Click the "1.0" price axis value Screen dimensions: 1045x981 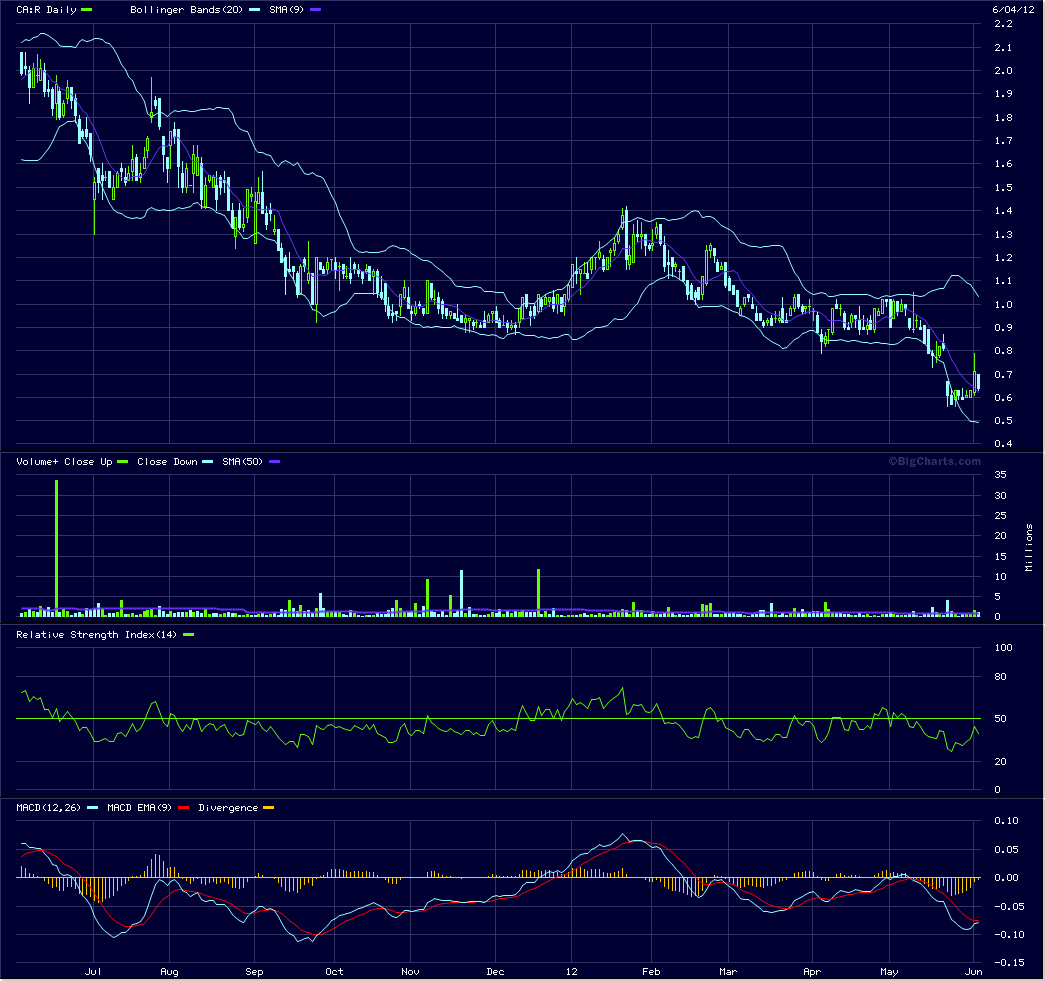point(1003,305)
